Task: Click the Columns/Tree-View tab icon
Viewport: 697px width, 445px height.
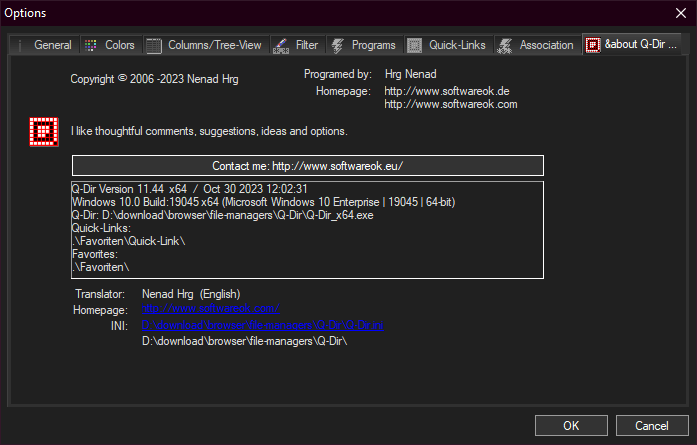Action: tap(153, 45)
